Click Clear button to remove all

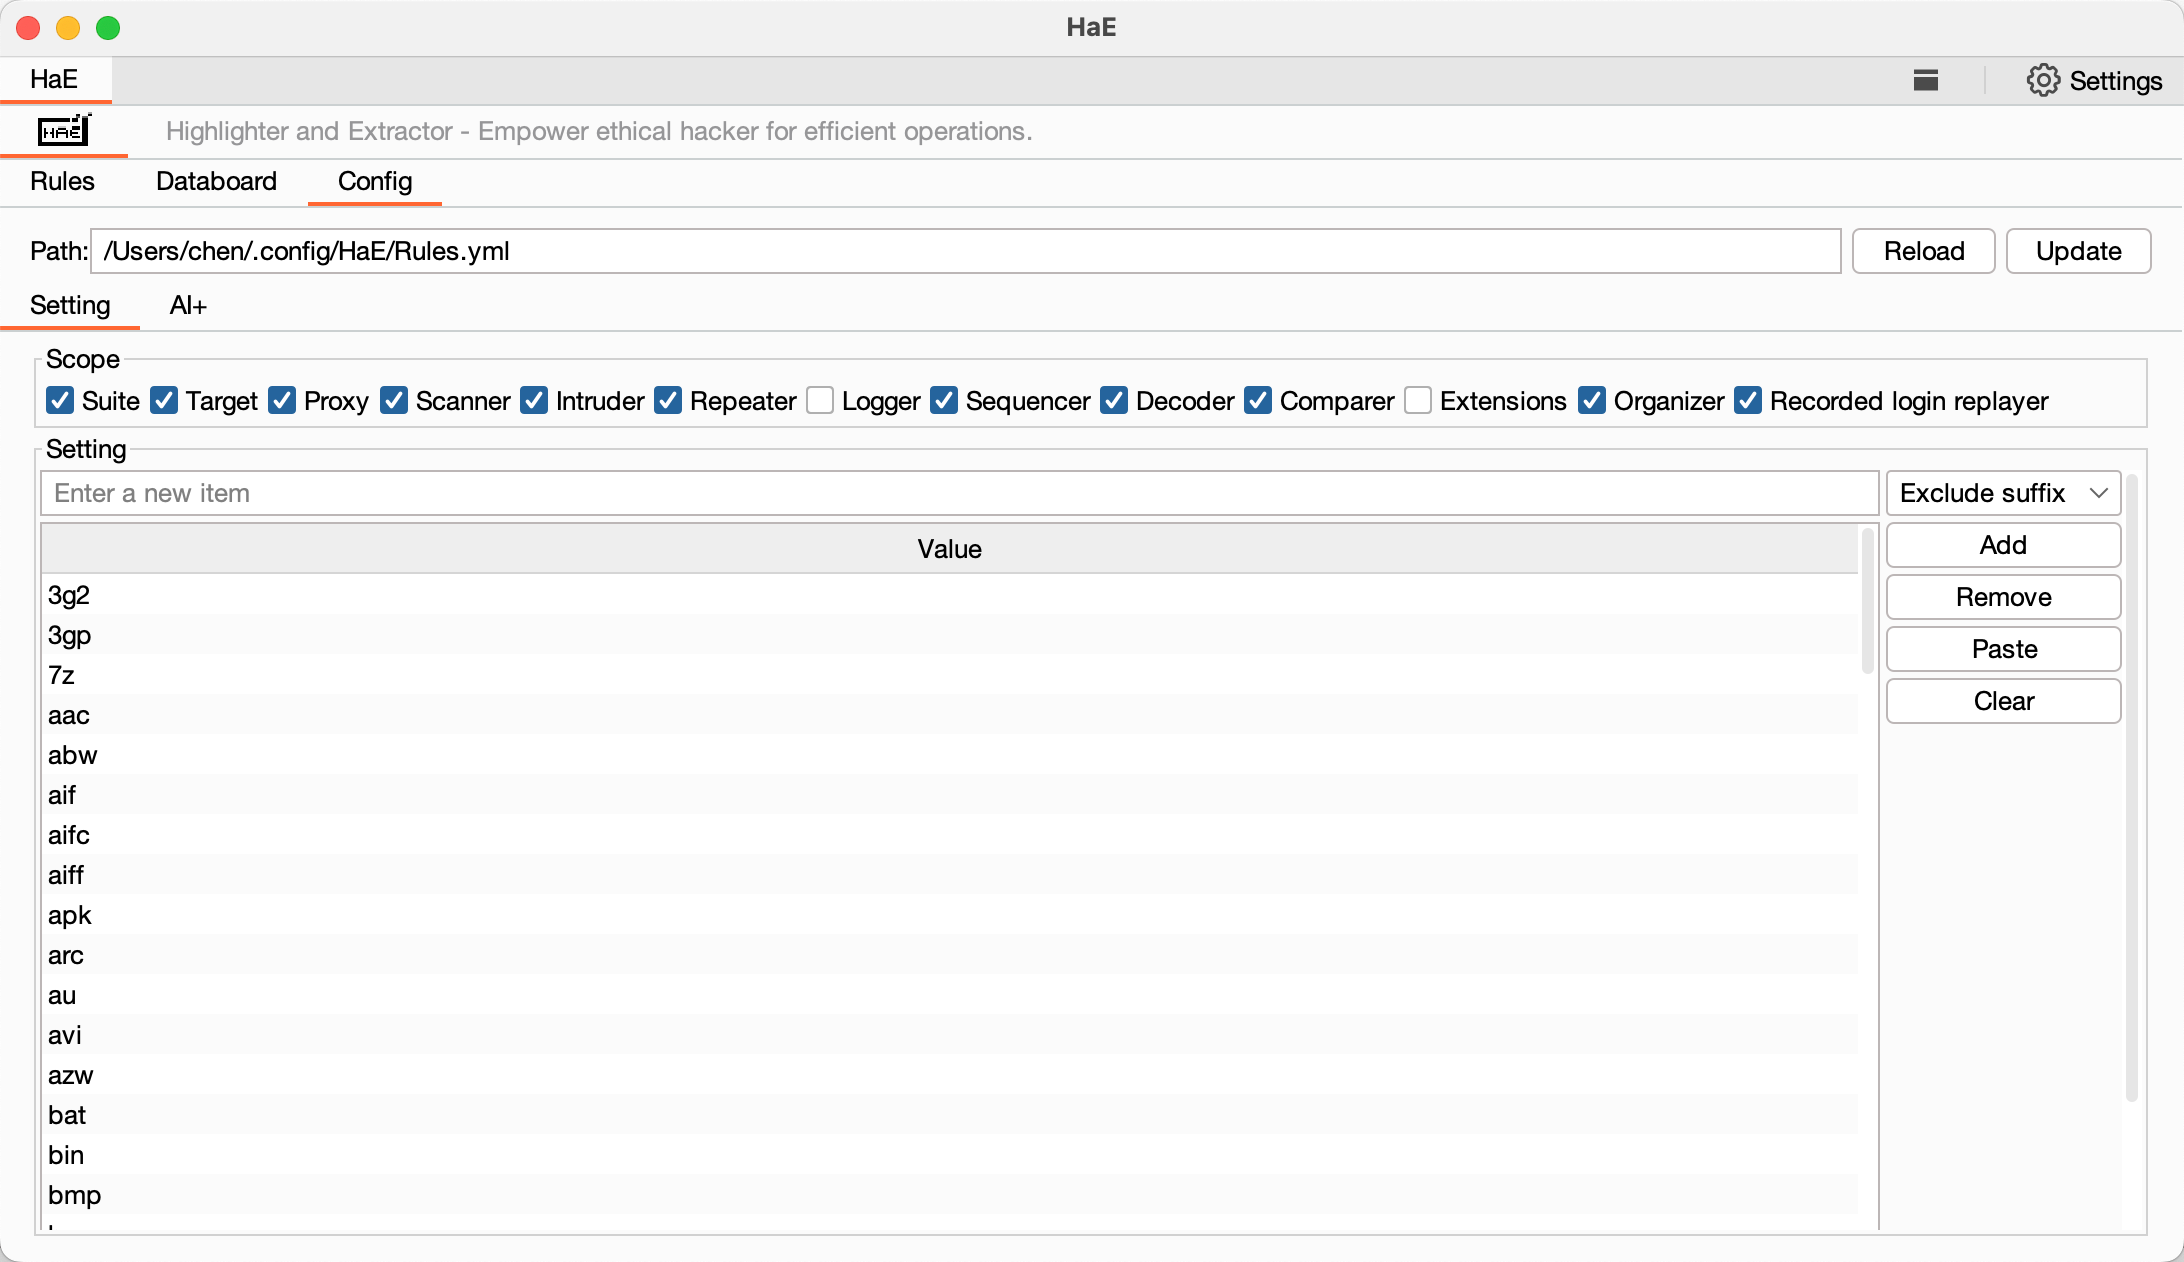(2002, 702)
